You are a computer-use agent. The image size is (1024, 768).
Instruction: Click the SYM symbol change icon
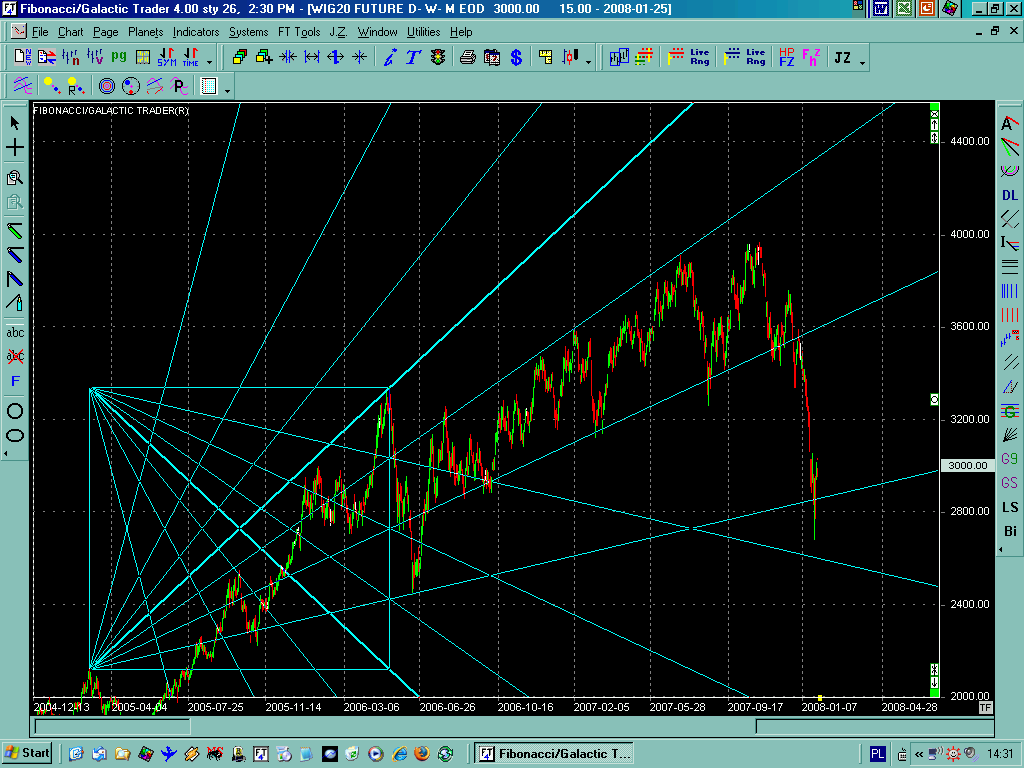[x=166, y=57]
